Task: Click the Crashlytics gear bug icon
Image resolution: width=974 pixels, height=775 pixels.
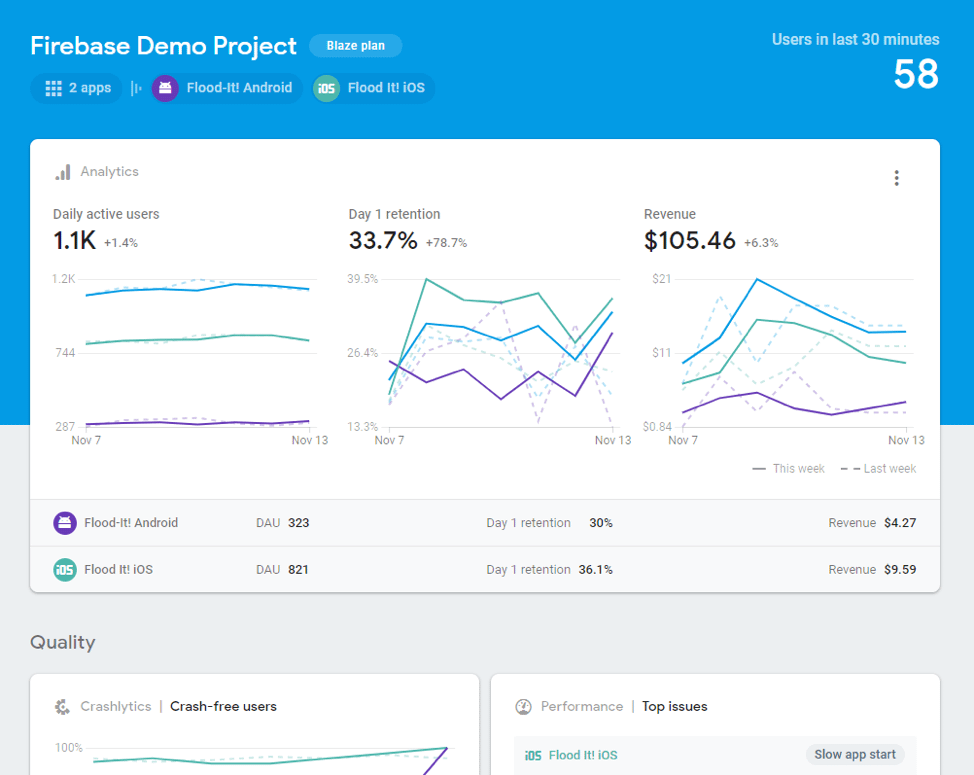Action: tap(63, 707)
